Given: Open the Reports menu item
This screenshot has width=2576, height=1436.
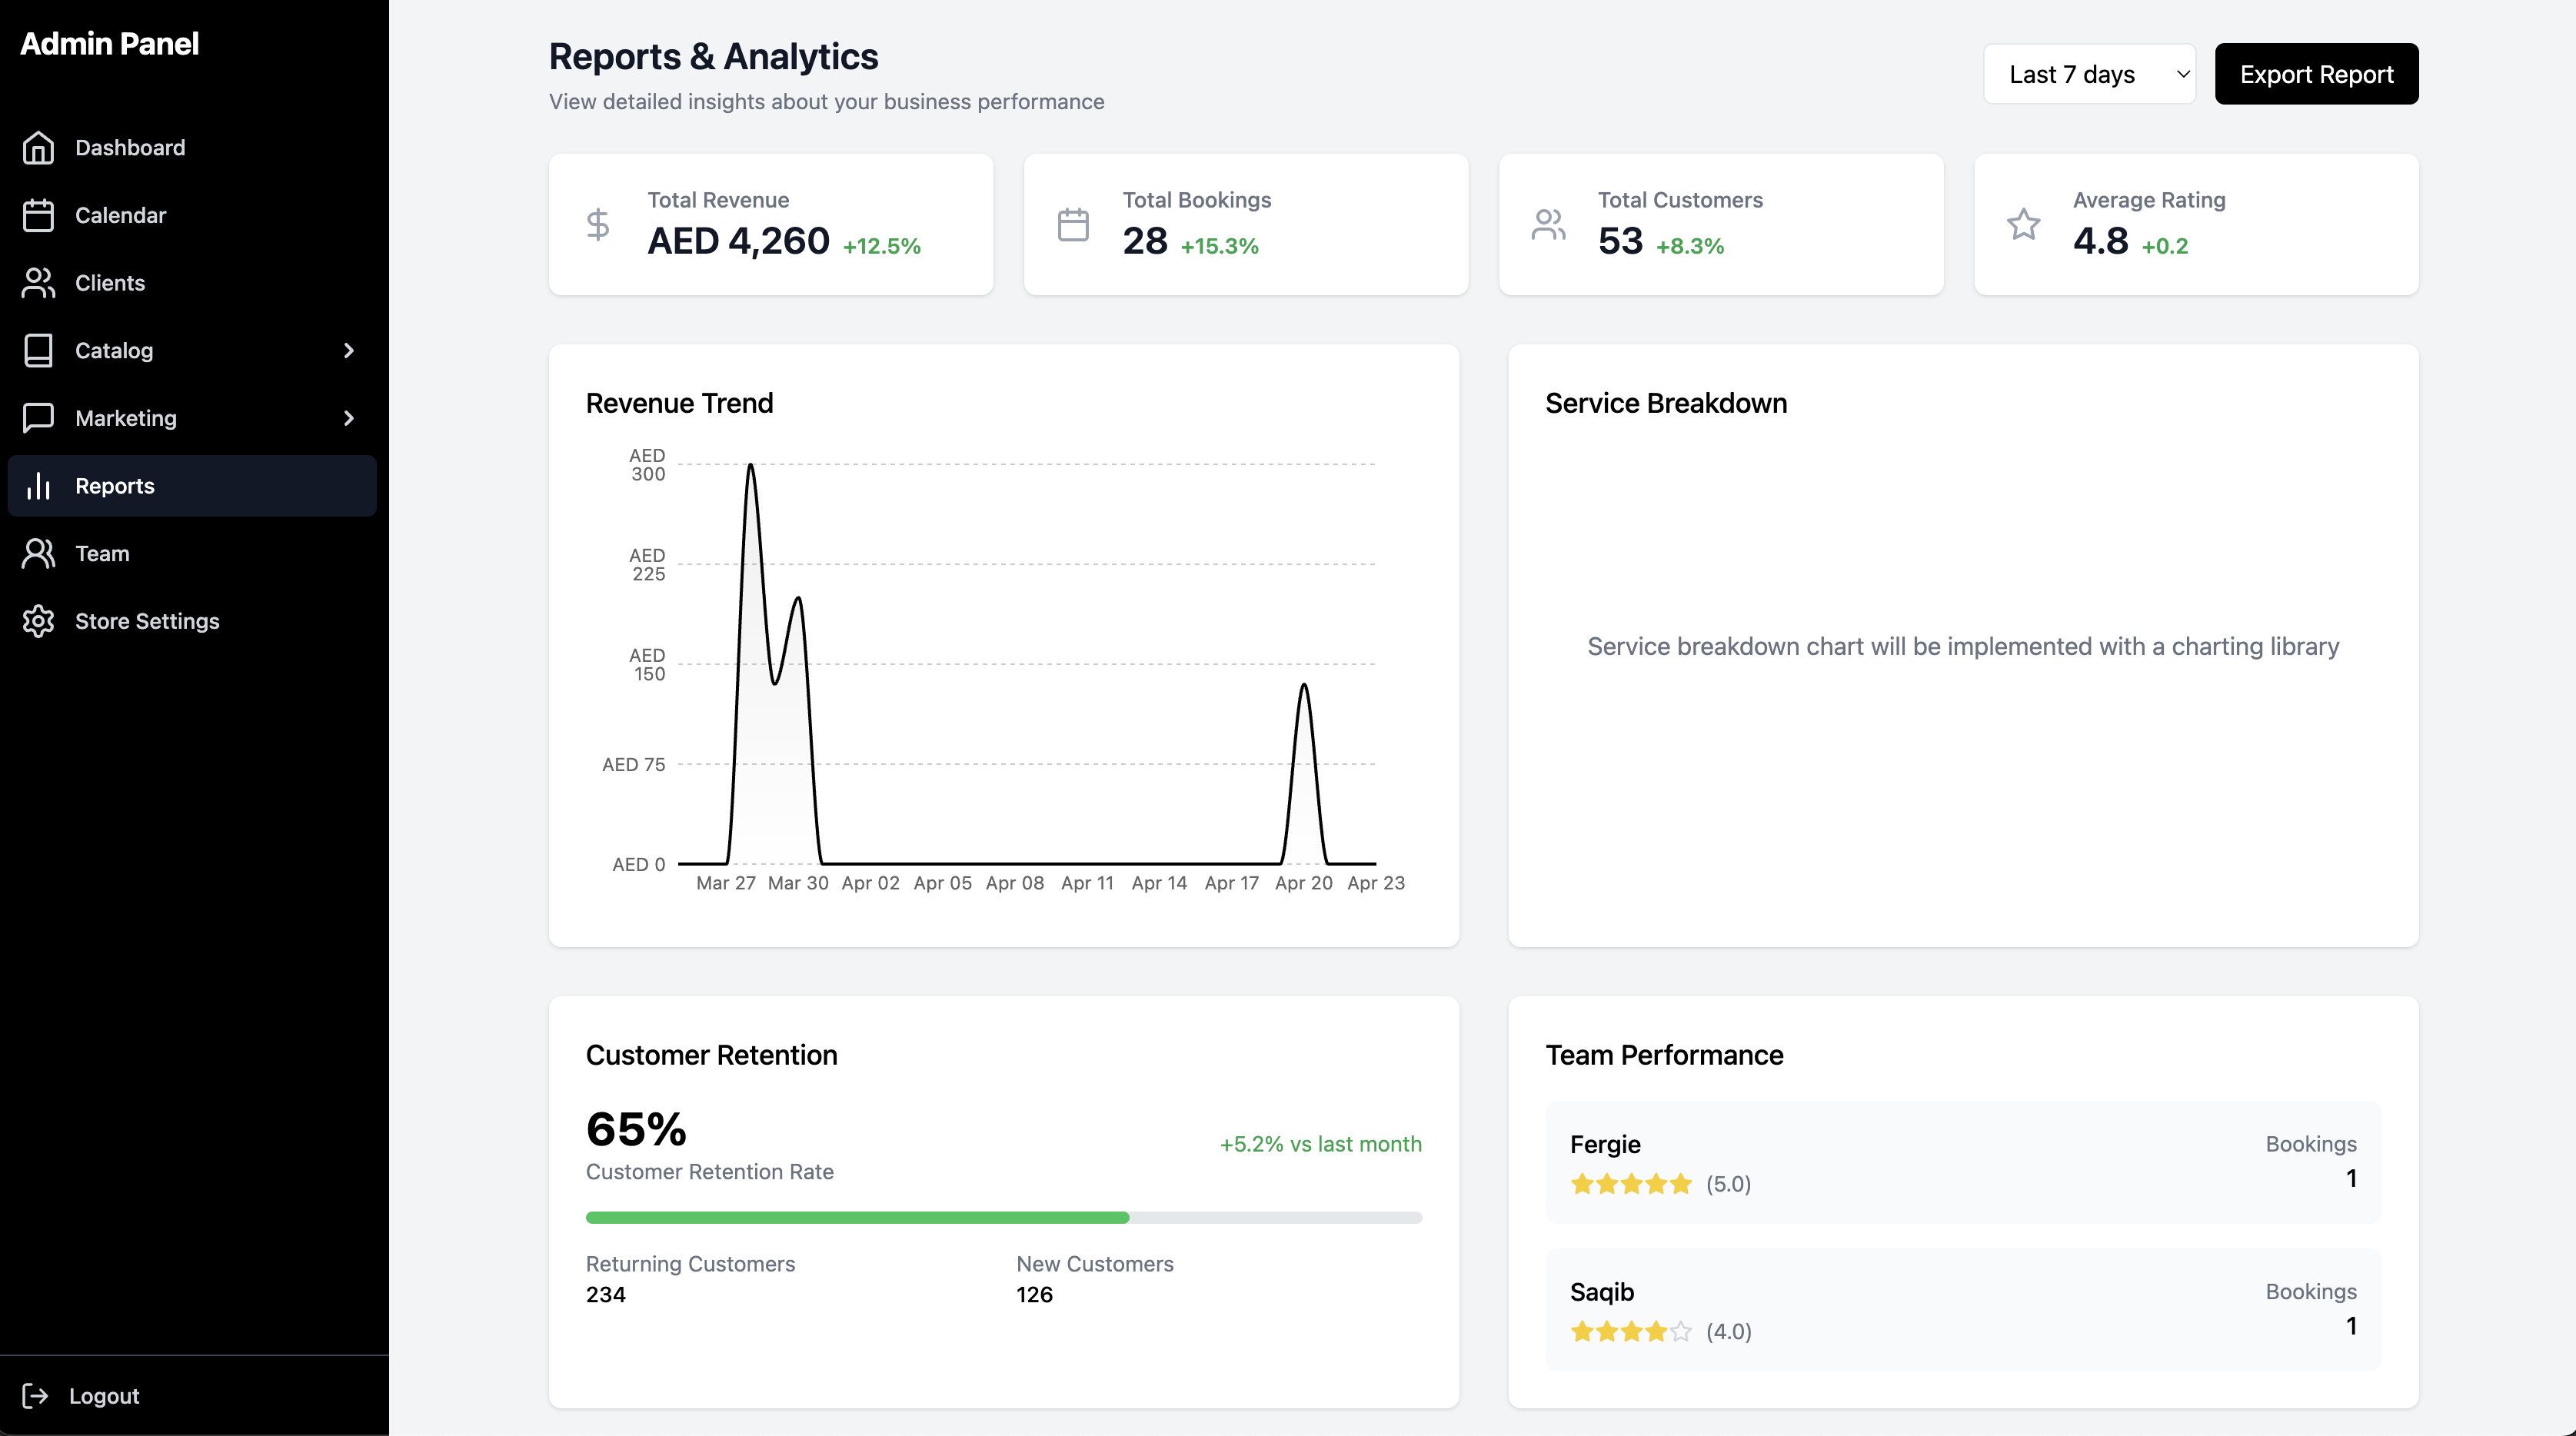Looking at the screenshot, I should click(115, 486).
